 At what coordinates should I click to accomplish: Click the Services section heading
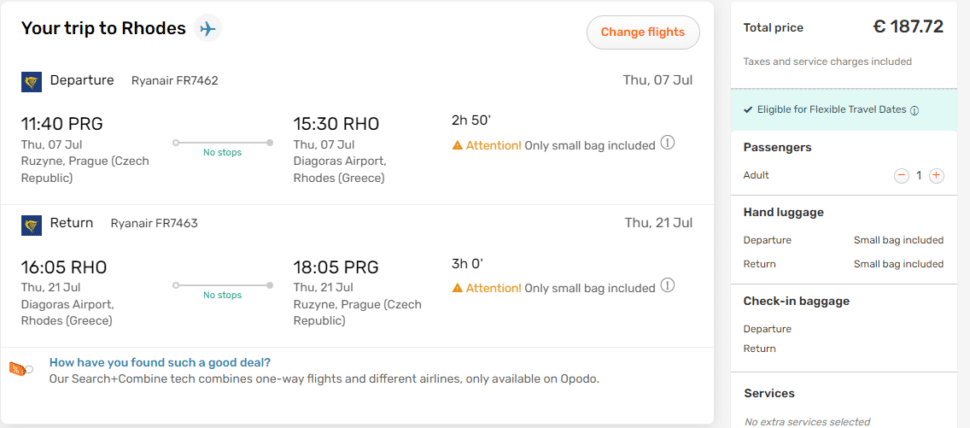[769, 393]
